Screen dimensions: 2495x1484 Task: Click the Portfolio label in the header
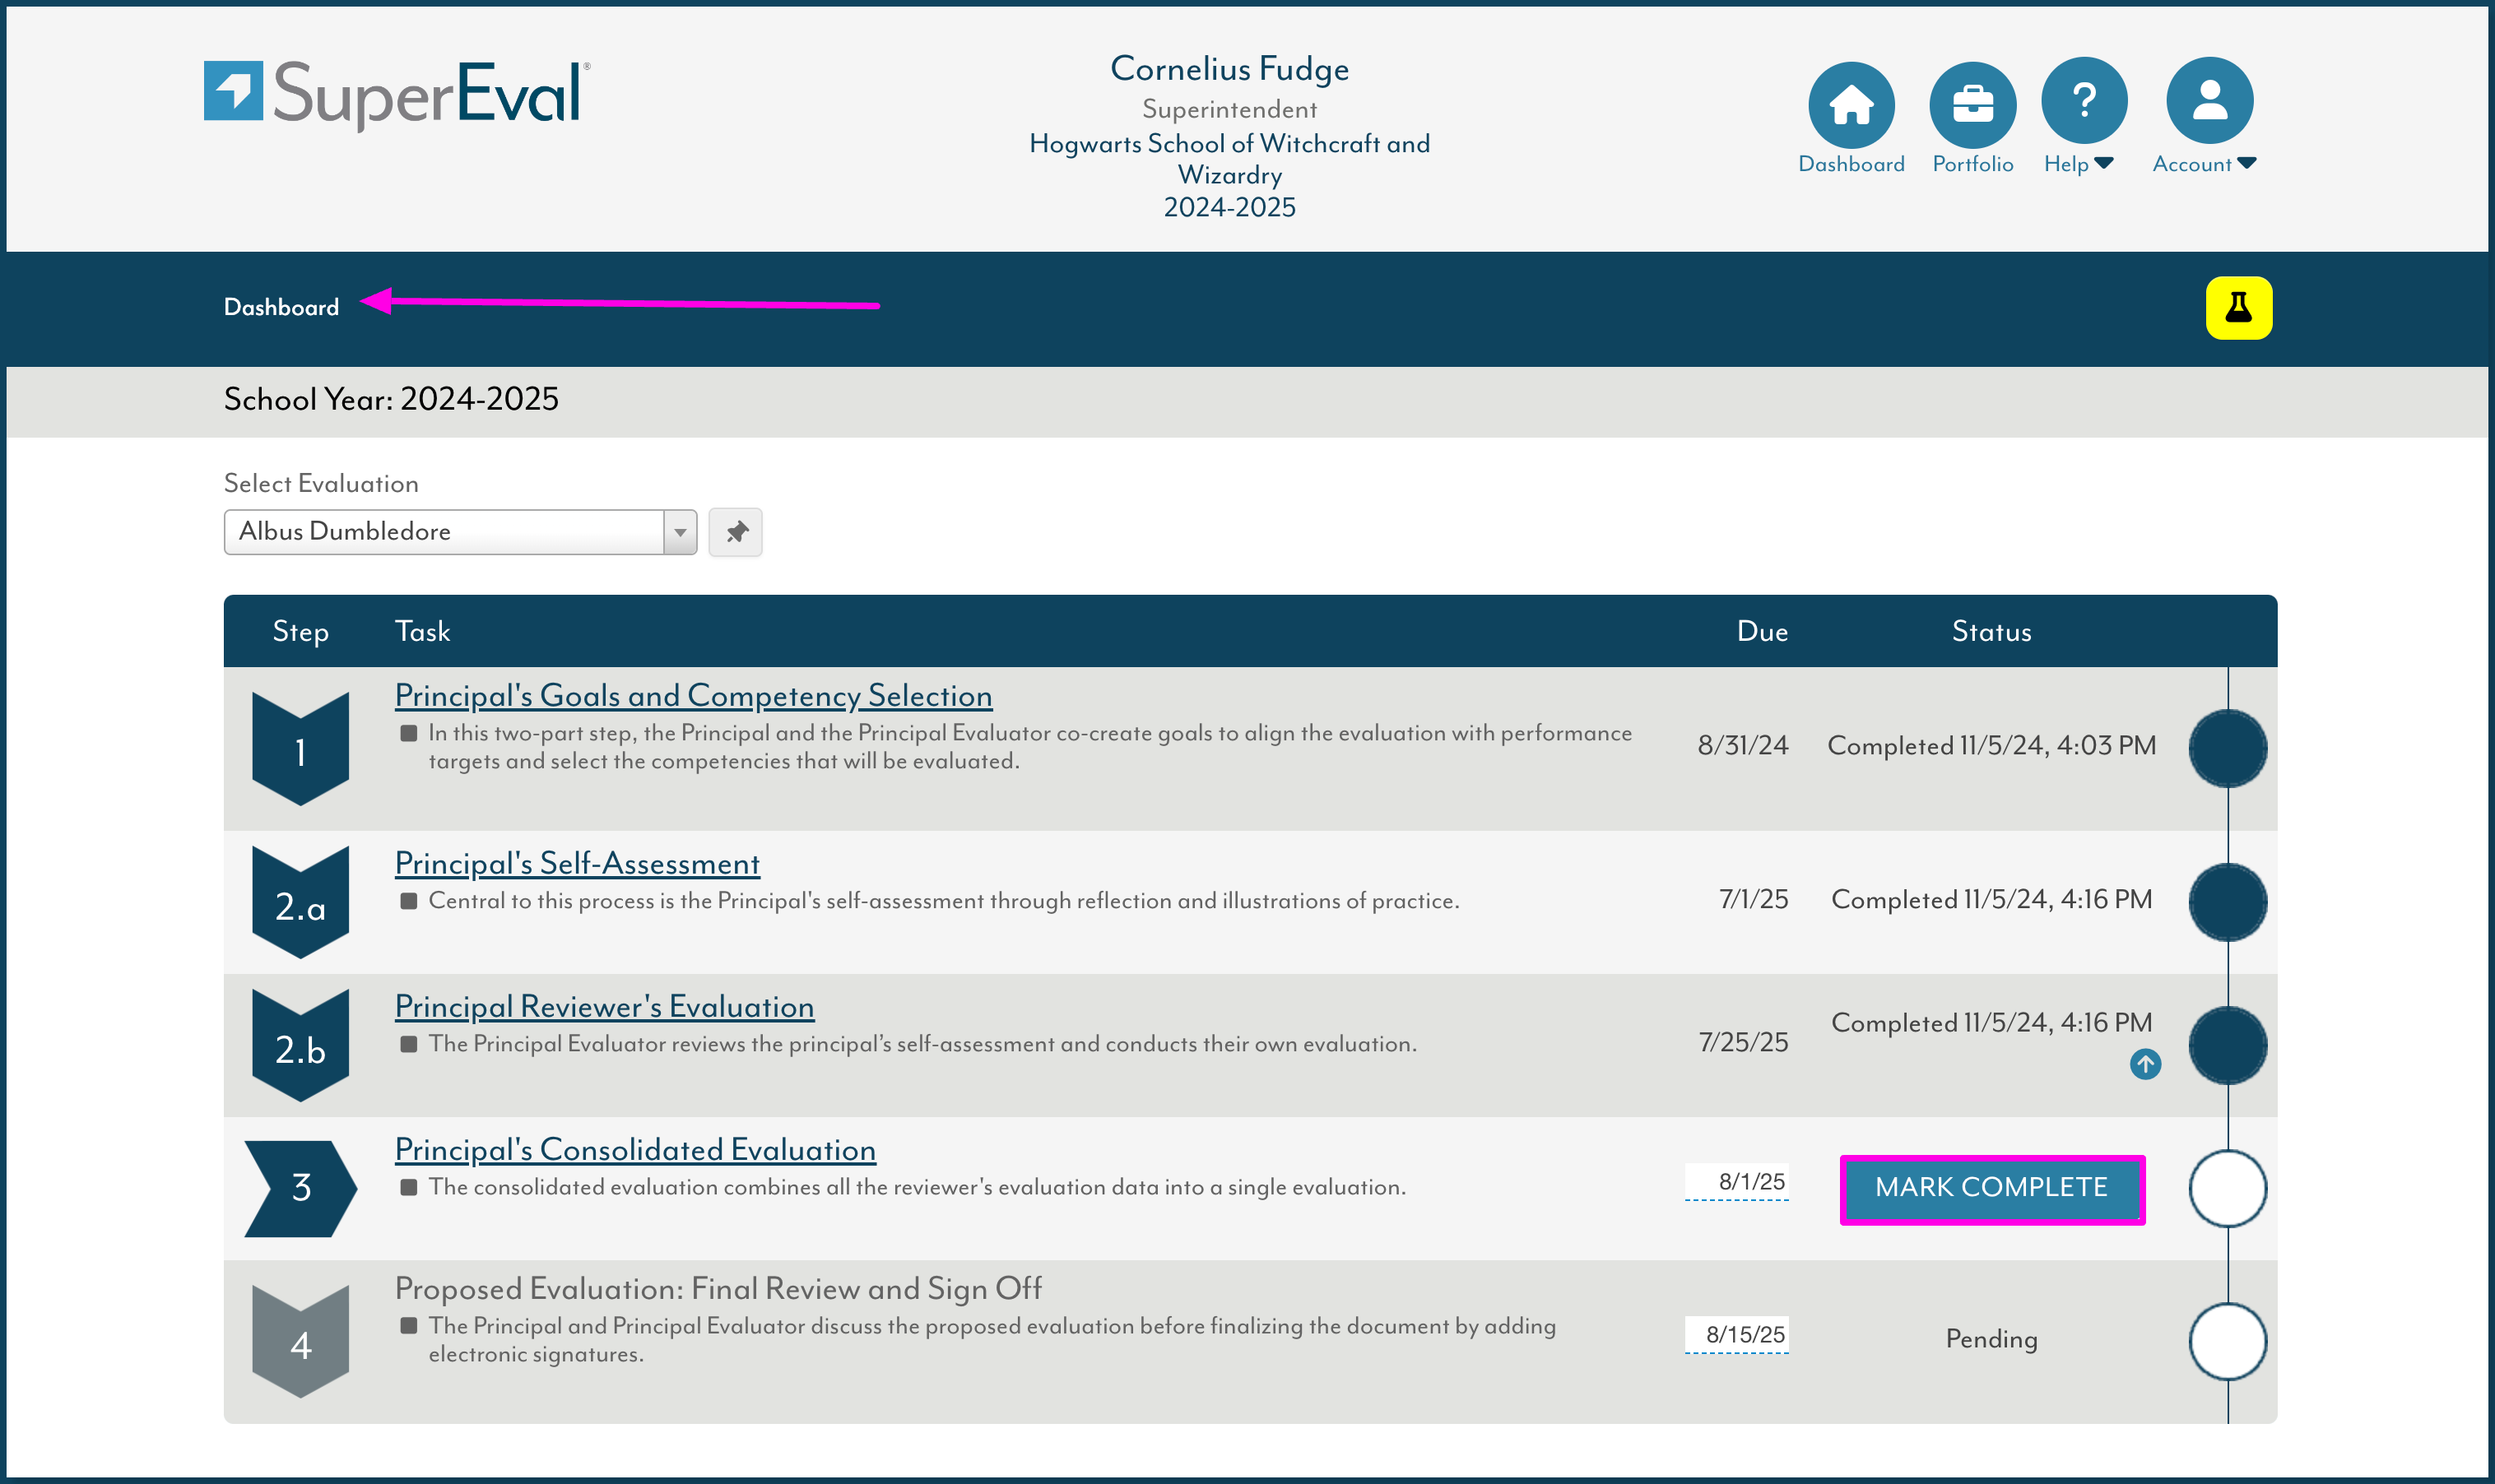(x=1972, y=164)
